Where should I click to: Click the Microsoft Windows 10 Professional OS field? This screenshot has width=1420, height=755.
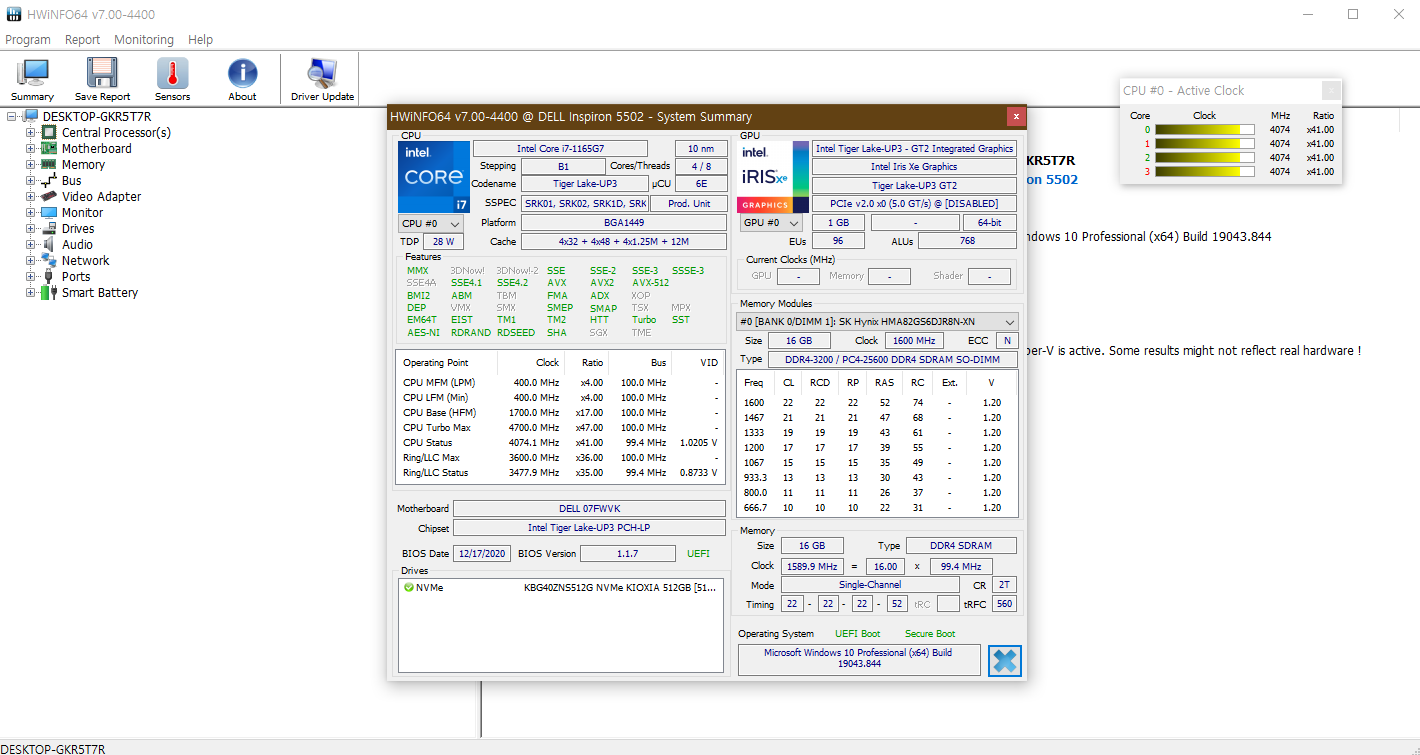(x=858, y=658)
